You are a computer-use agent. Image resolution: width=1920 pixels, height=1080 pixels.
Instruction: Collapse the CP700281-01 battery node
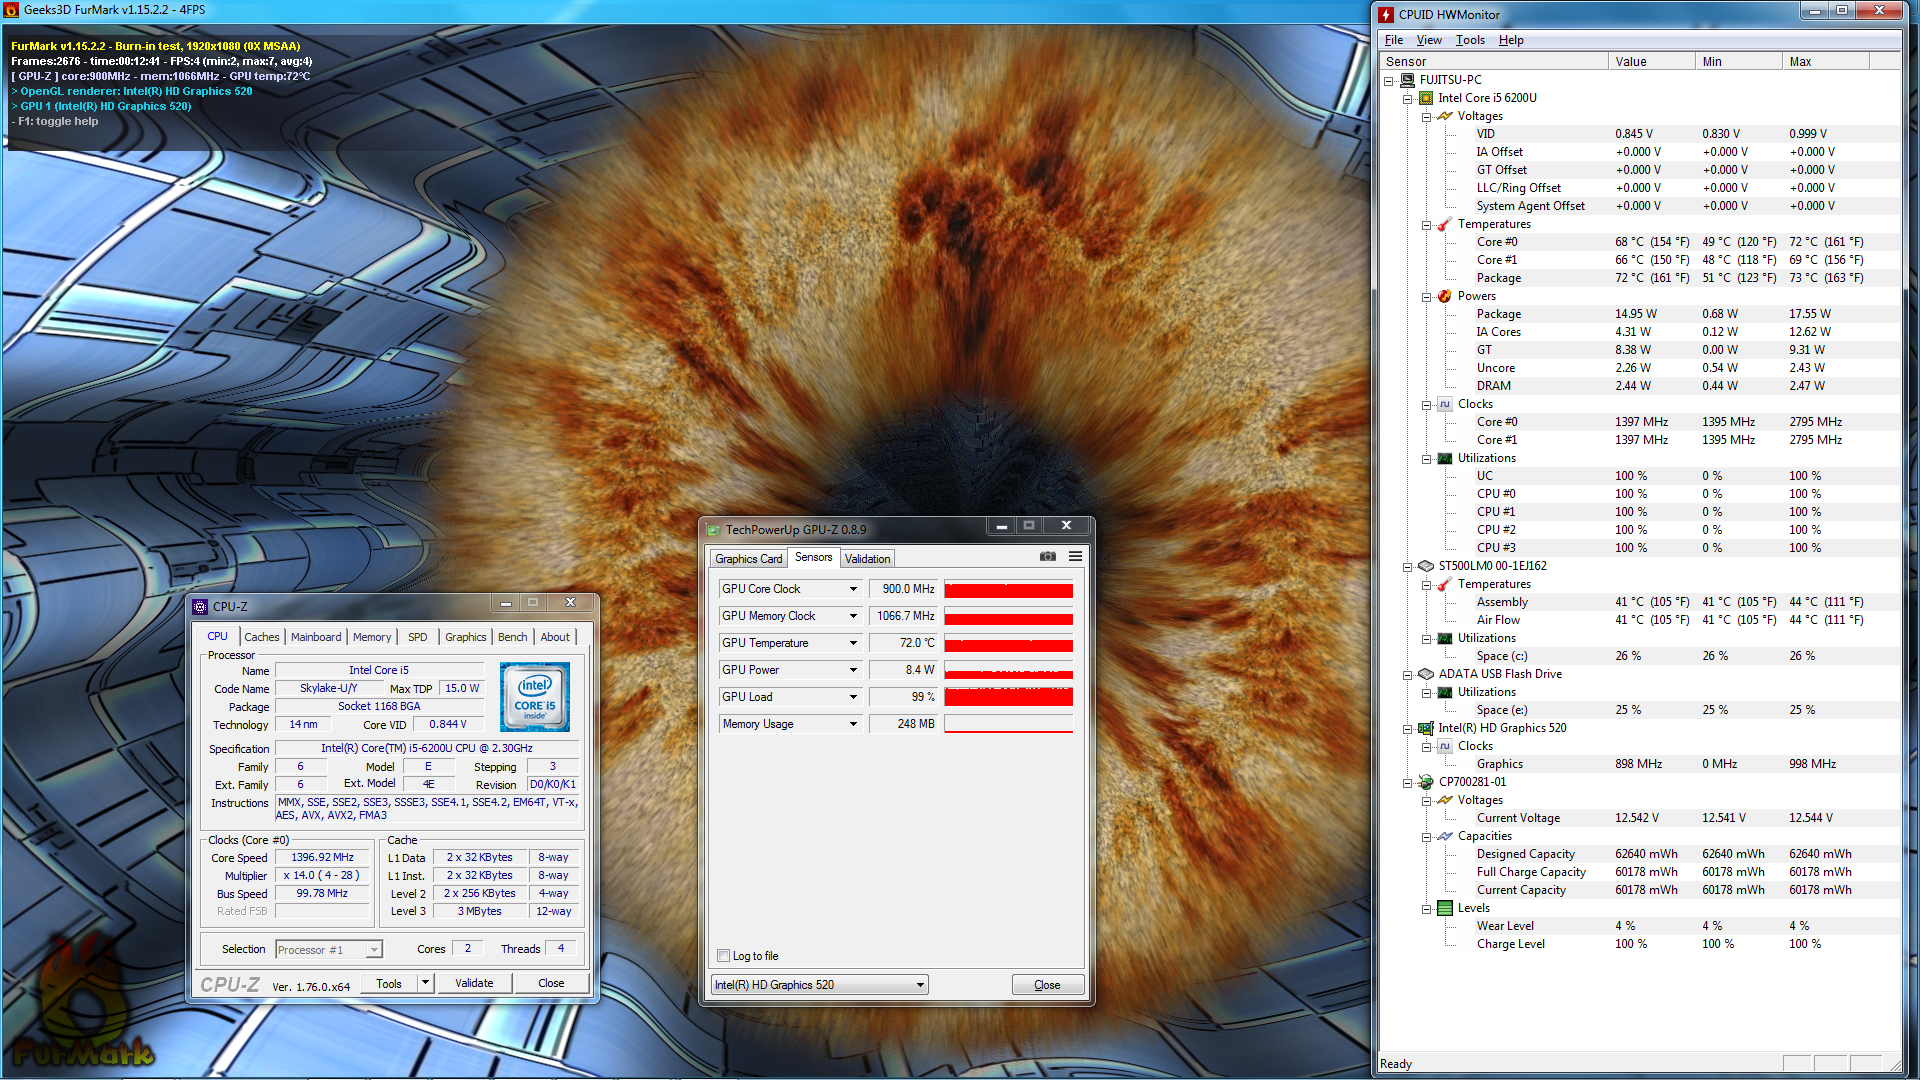coord(1408,783)
